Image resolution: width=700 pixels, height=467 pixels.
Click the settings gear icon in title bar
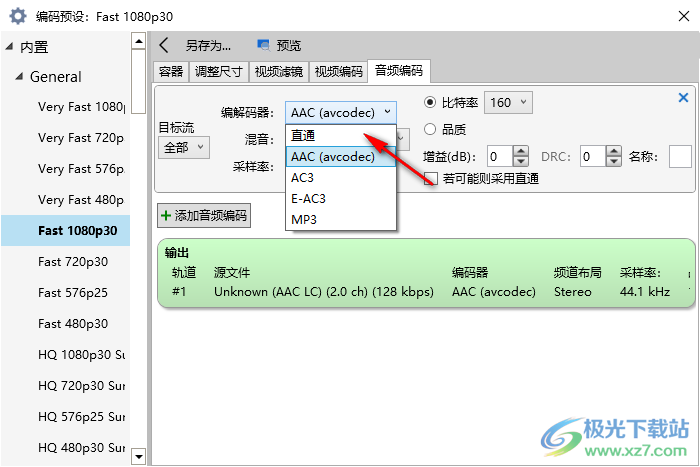[x=18, y=17]
